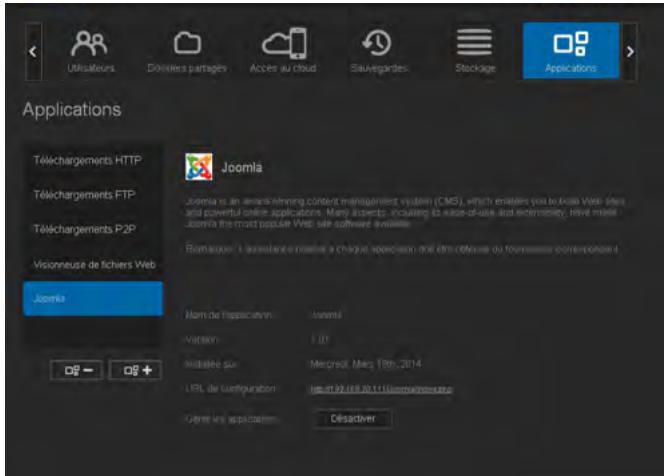The width and height of the screenshot is (667, 476).
Task: Open the Stockage section
Action: [x=475, y=51]
